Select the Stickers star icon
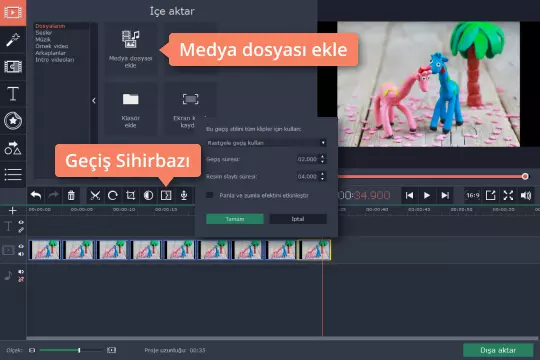The height and width of the screenshot is (360, 540). (13, 121)
